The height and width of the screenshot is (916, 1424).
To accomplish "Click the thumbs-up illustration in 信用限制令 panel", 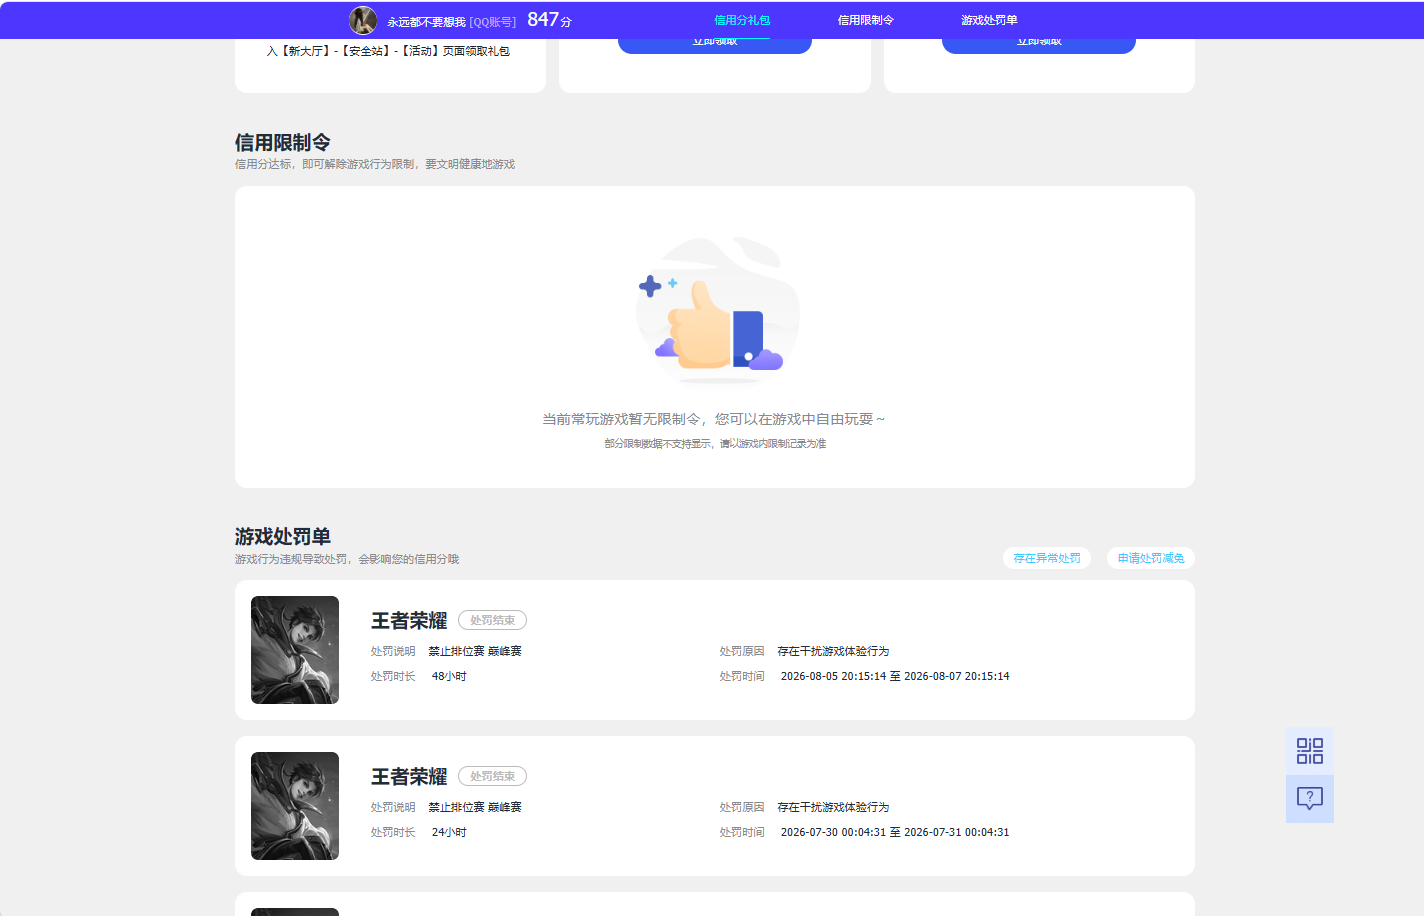I will [x=717, y=311].
